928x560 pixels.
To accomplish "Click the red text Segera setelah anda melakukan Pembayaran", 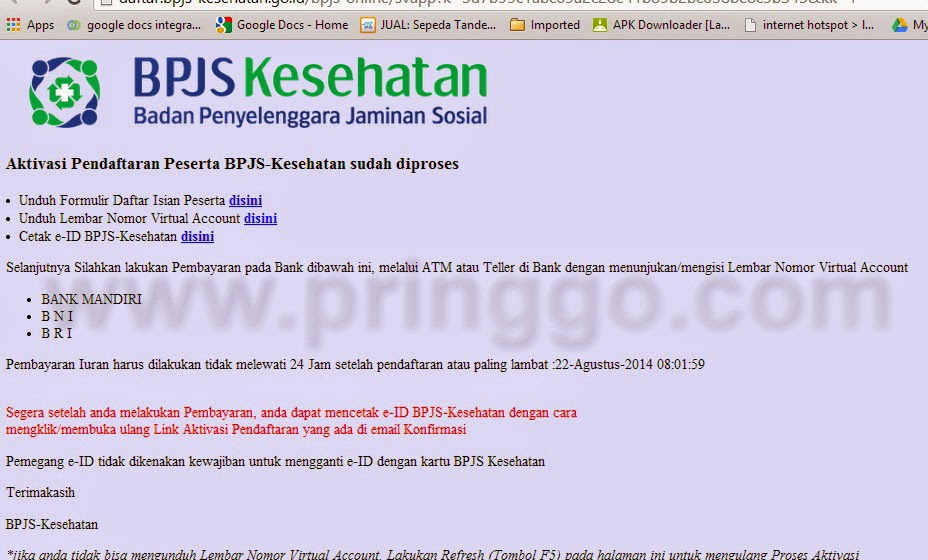I will click(130, 413).
